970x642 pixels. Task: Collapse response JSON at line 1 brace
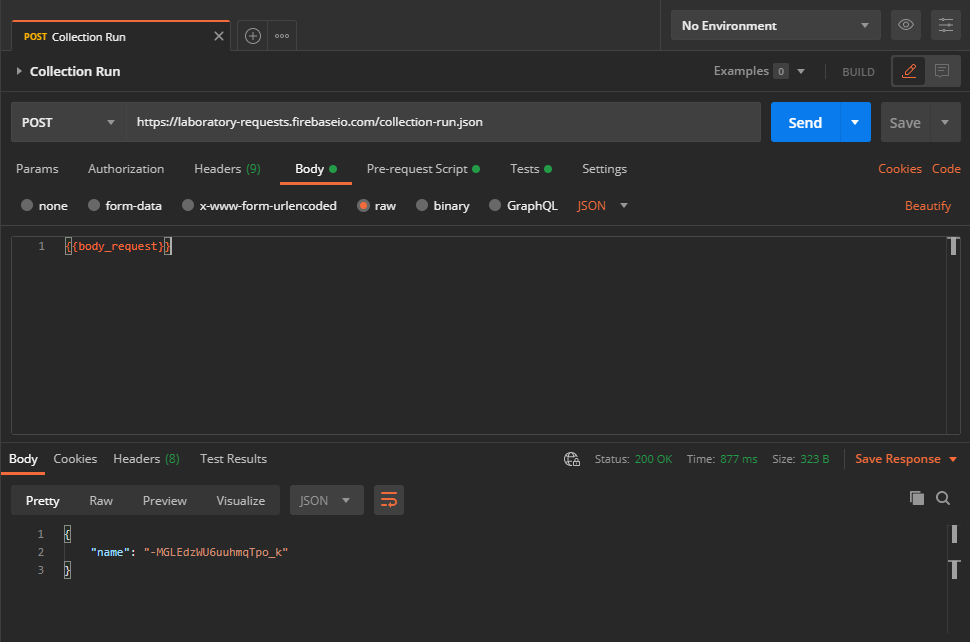pyautogui.click(x=67, y=534)
